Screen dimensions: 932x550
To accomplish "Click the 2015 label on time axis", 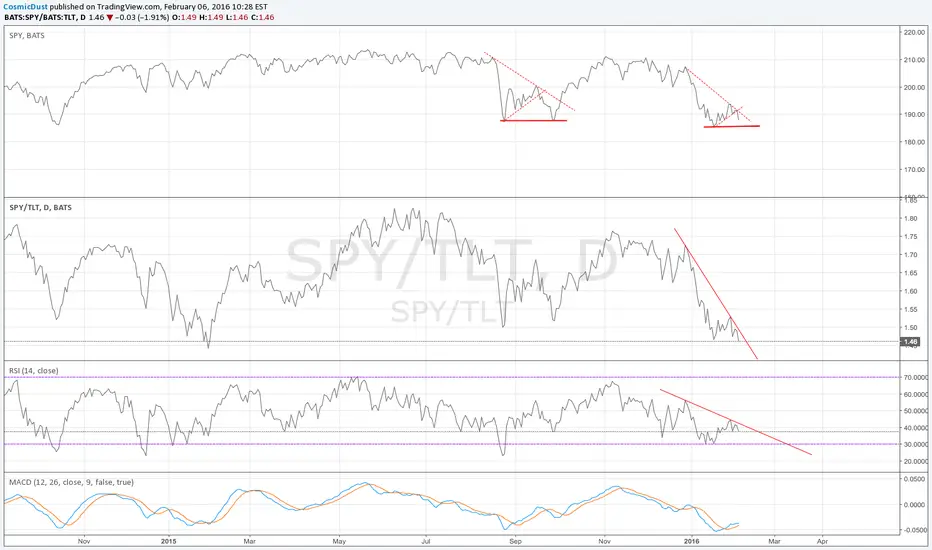I will pos(169,542).
